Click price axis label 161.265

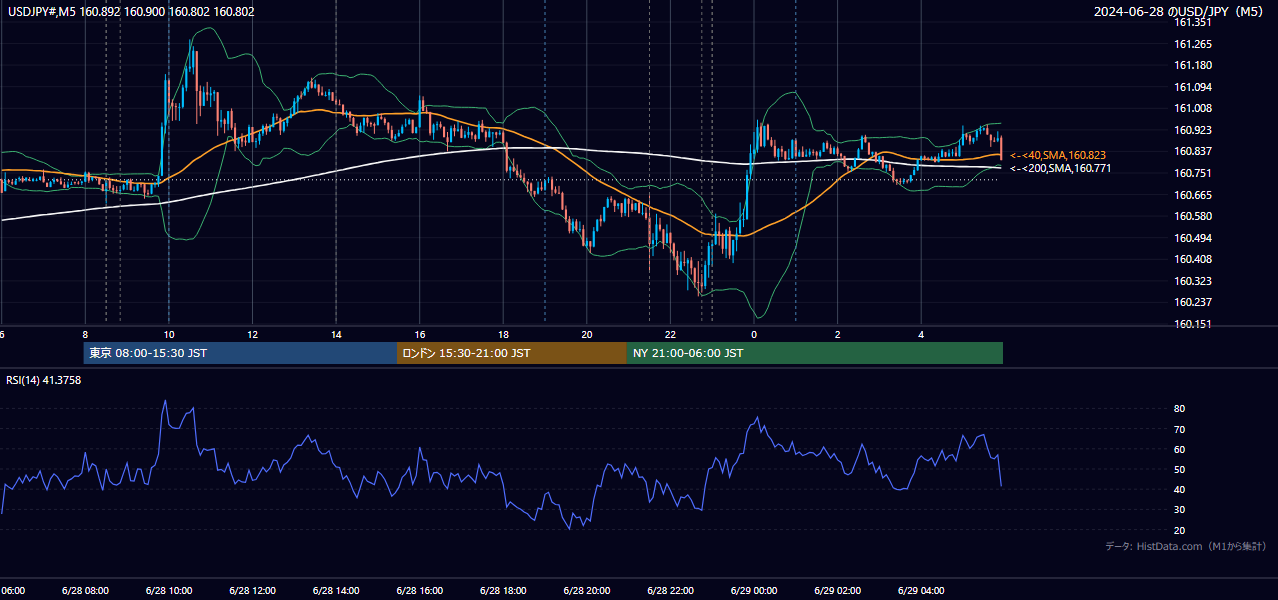[x=1193, y=44]
